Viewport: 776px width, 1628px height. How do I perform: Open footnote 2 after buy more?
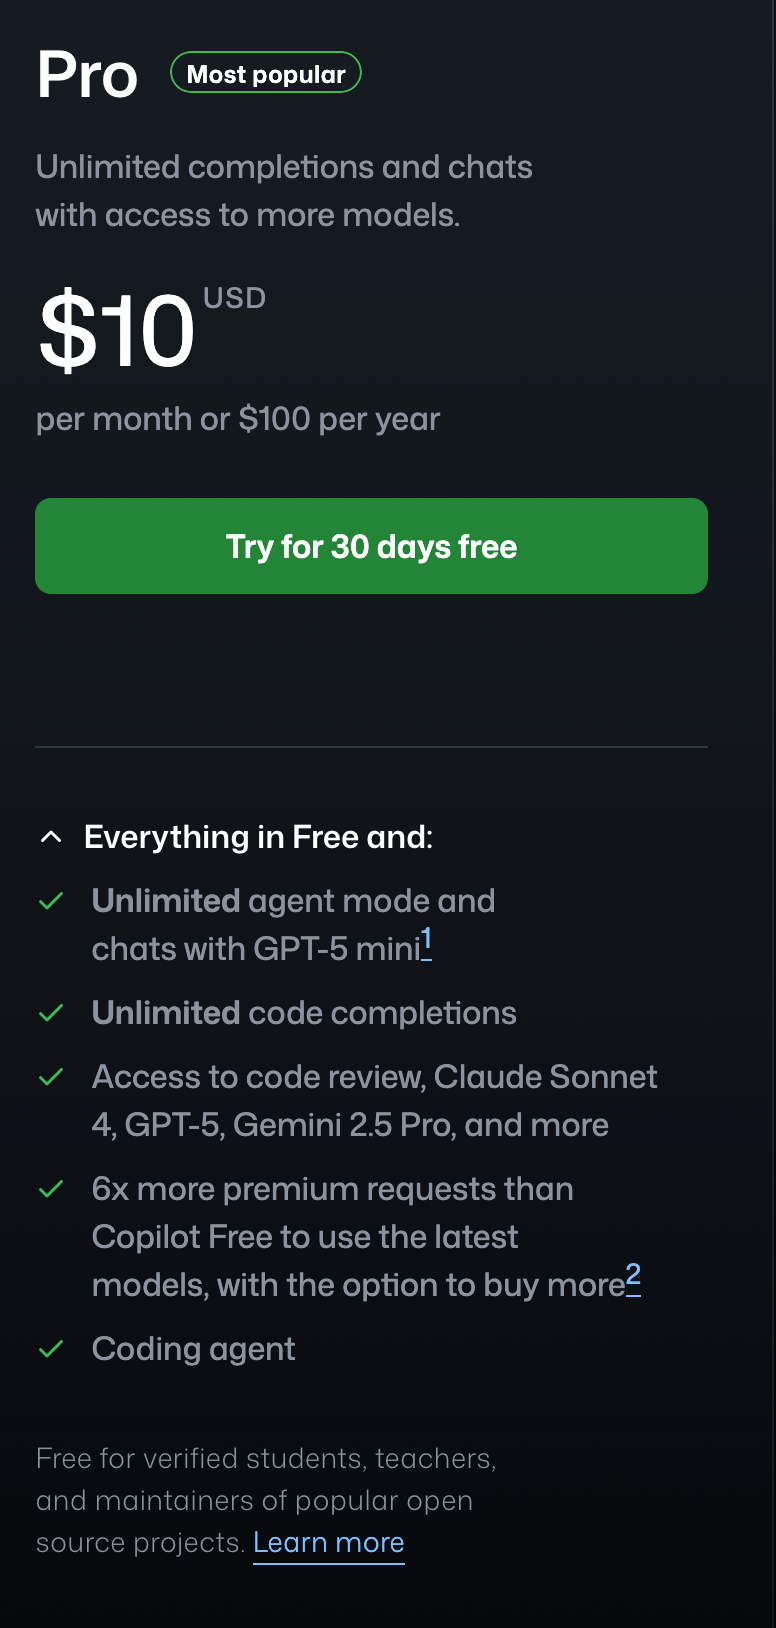633,1278
